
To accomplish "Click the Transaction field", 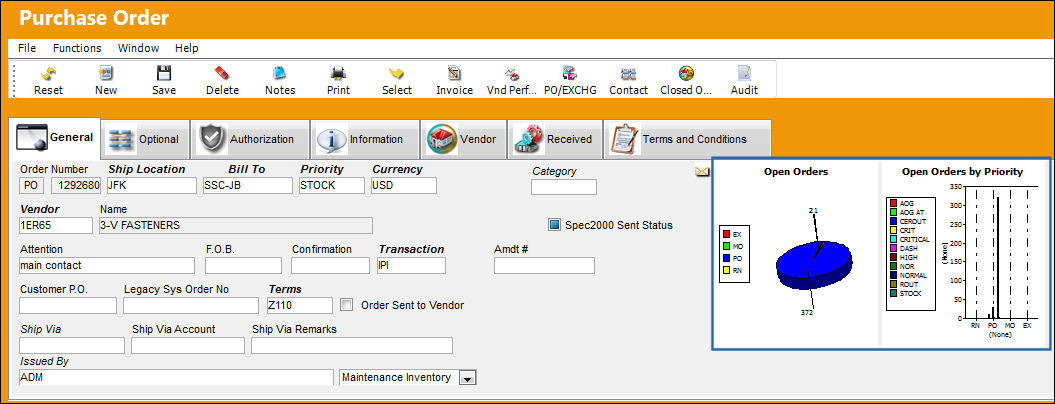I will click(412, 265).
